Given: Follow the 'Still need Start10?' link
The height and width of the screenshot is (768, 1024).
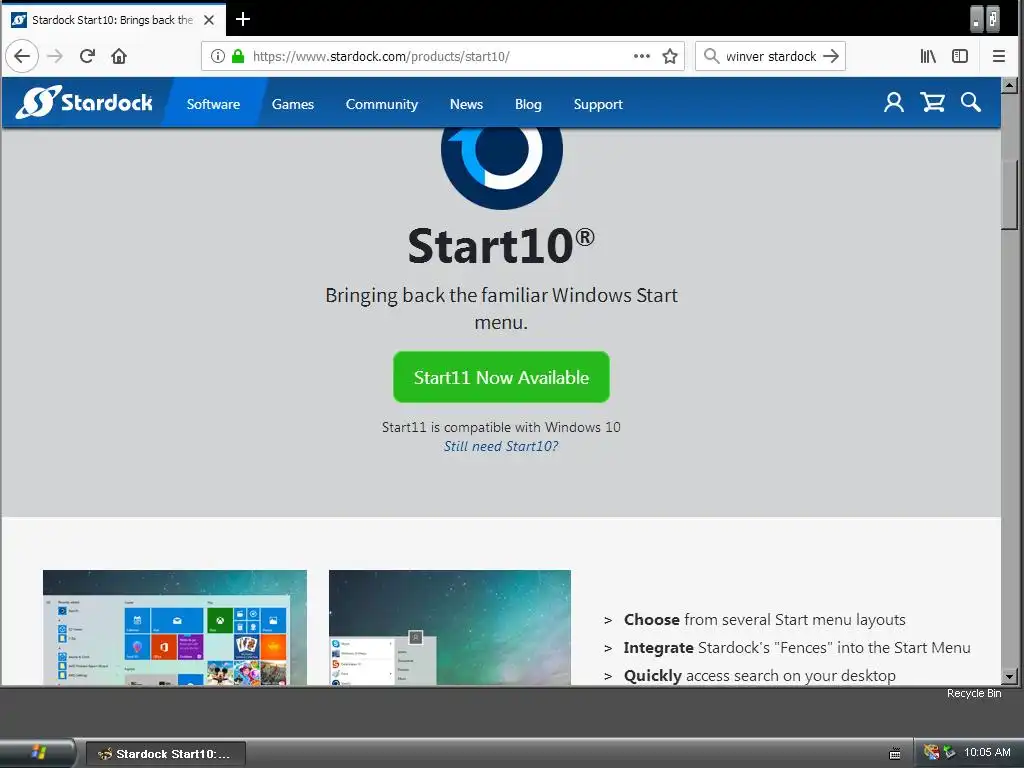Looking at the screenshot, I should [501, 446].
